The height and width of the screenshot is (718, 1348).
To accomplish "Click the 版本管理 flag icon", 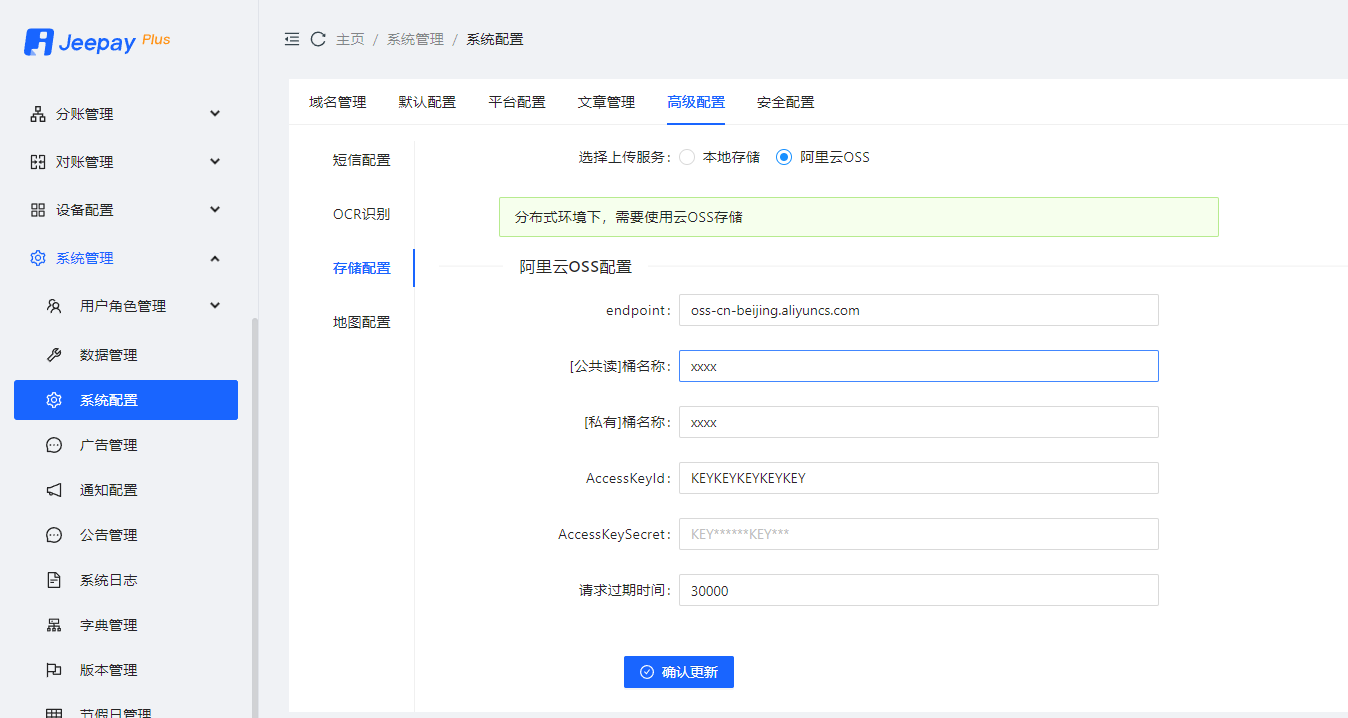I will [54, 670].
